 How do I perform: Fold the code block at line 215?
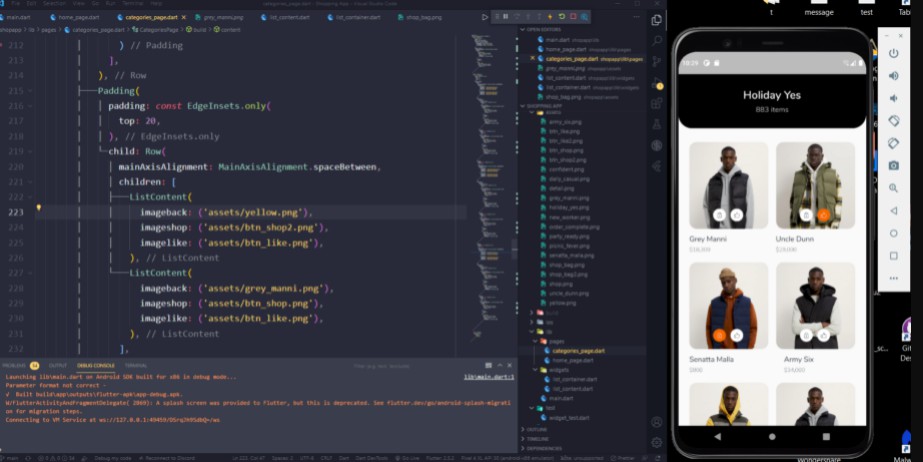29,91
